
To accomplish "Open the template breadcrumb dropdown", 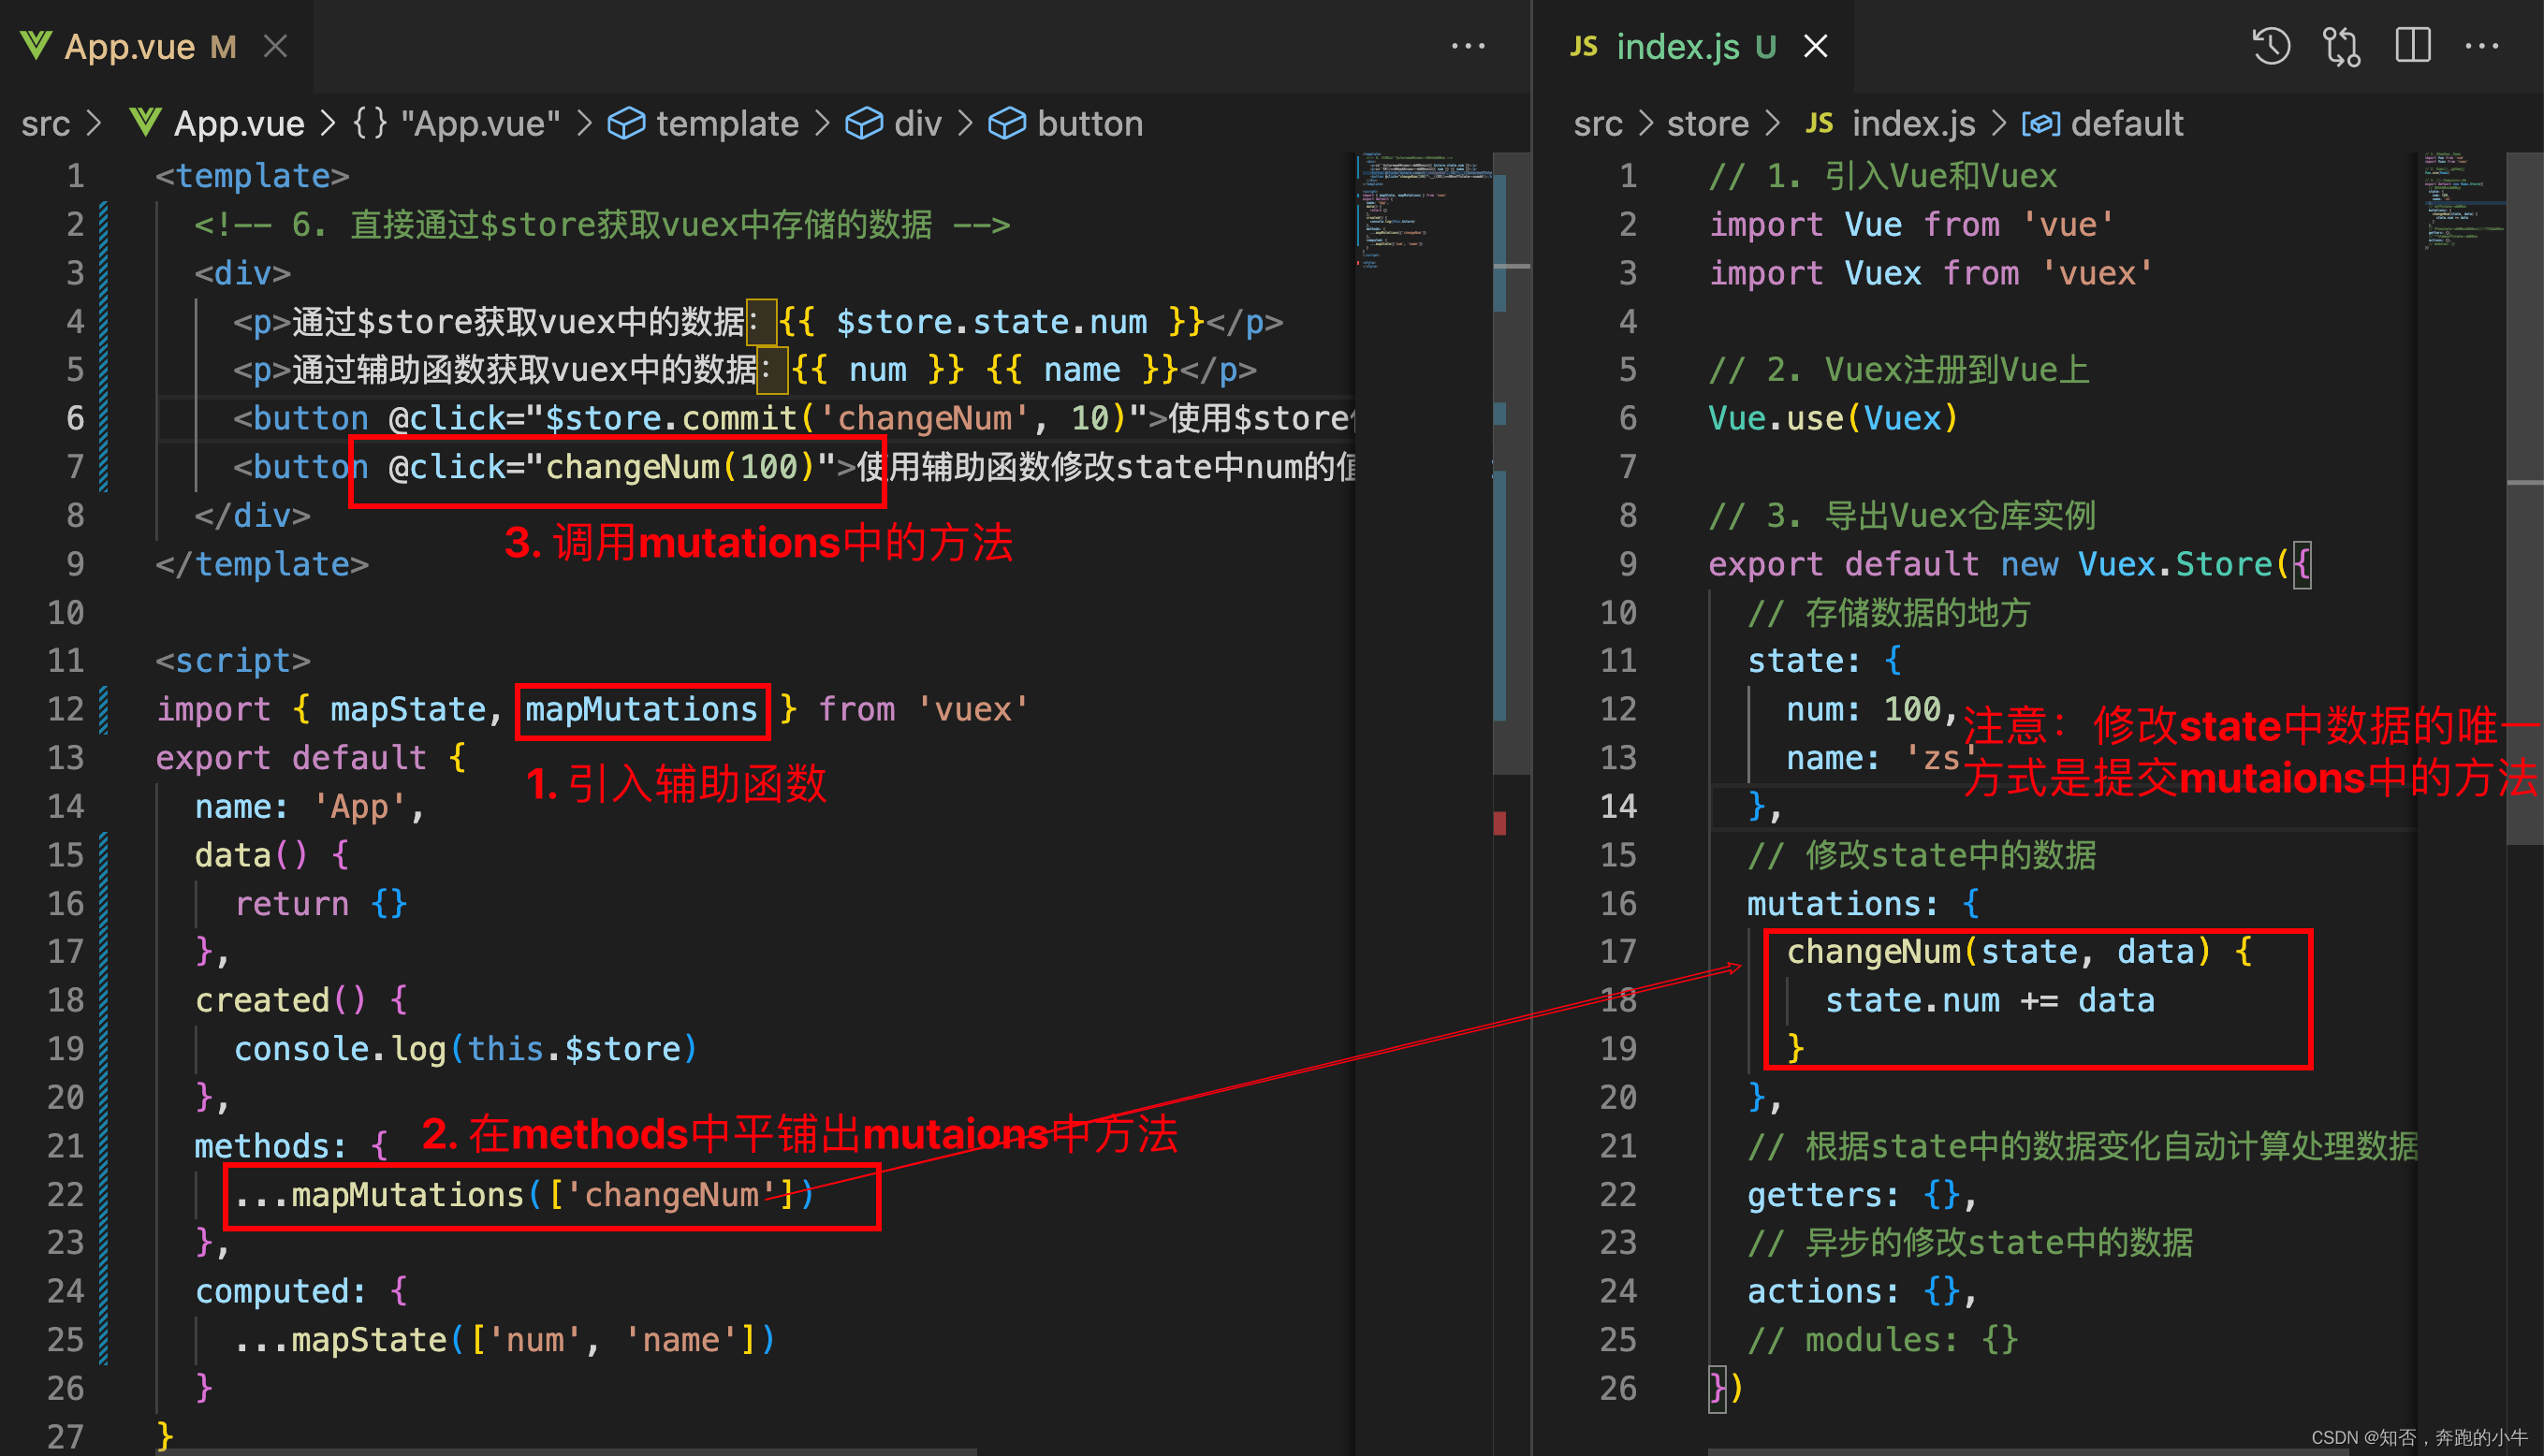I will click(x=726, y=123).
